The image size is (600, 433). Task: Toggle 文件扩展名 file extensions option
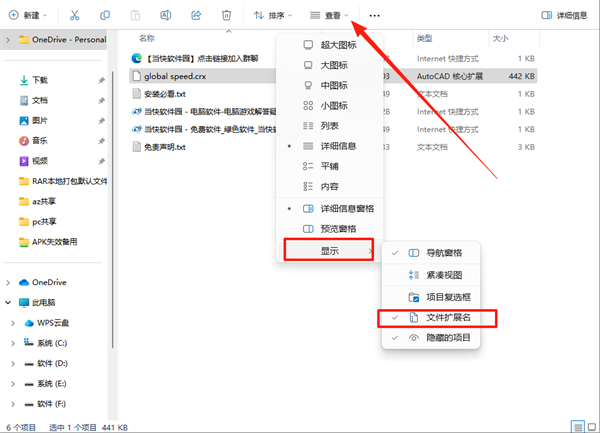(x=446, y=318)
